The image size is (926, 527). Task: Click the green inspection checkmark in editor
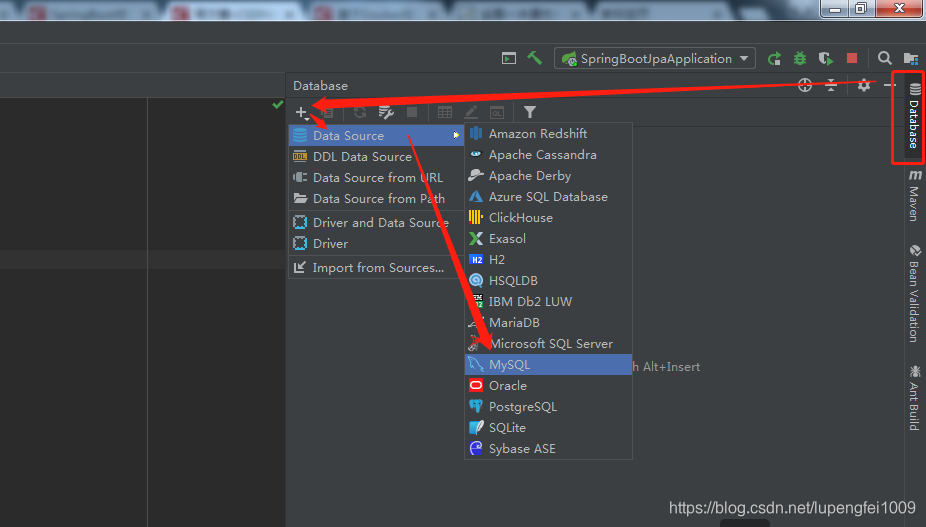pyautogui.click(x=278, y=105)
